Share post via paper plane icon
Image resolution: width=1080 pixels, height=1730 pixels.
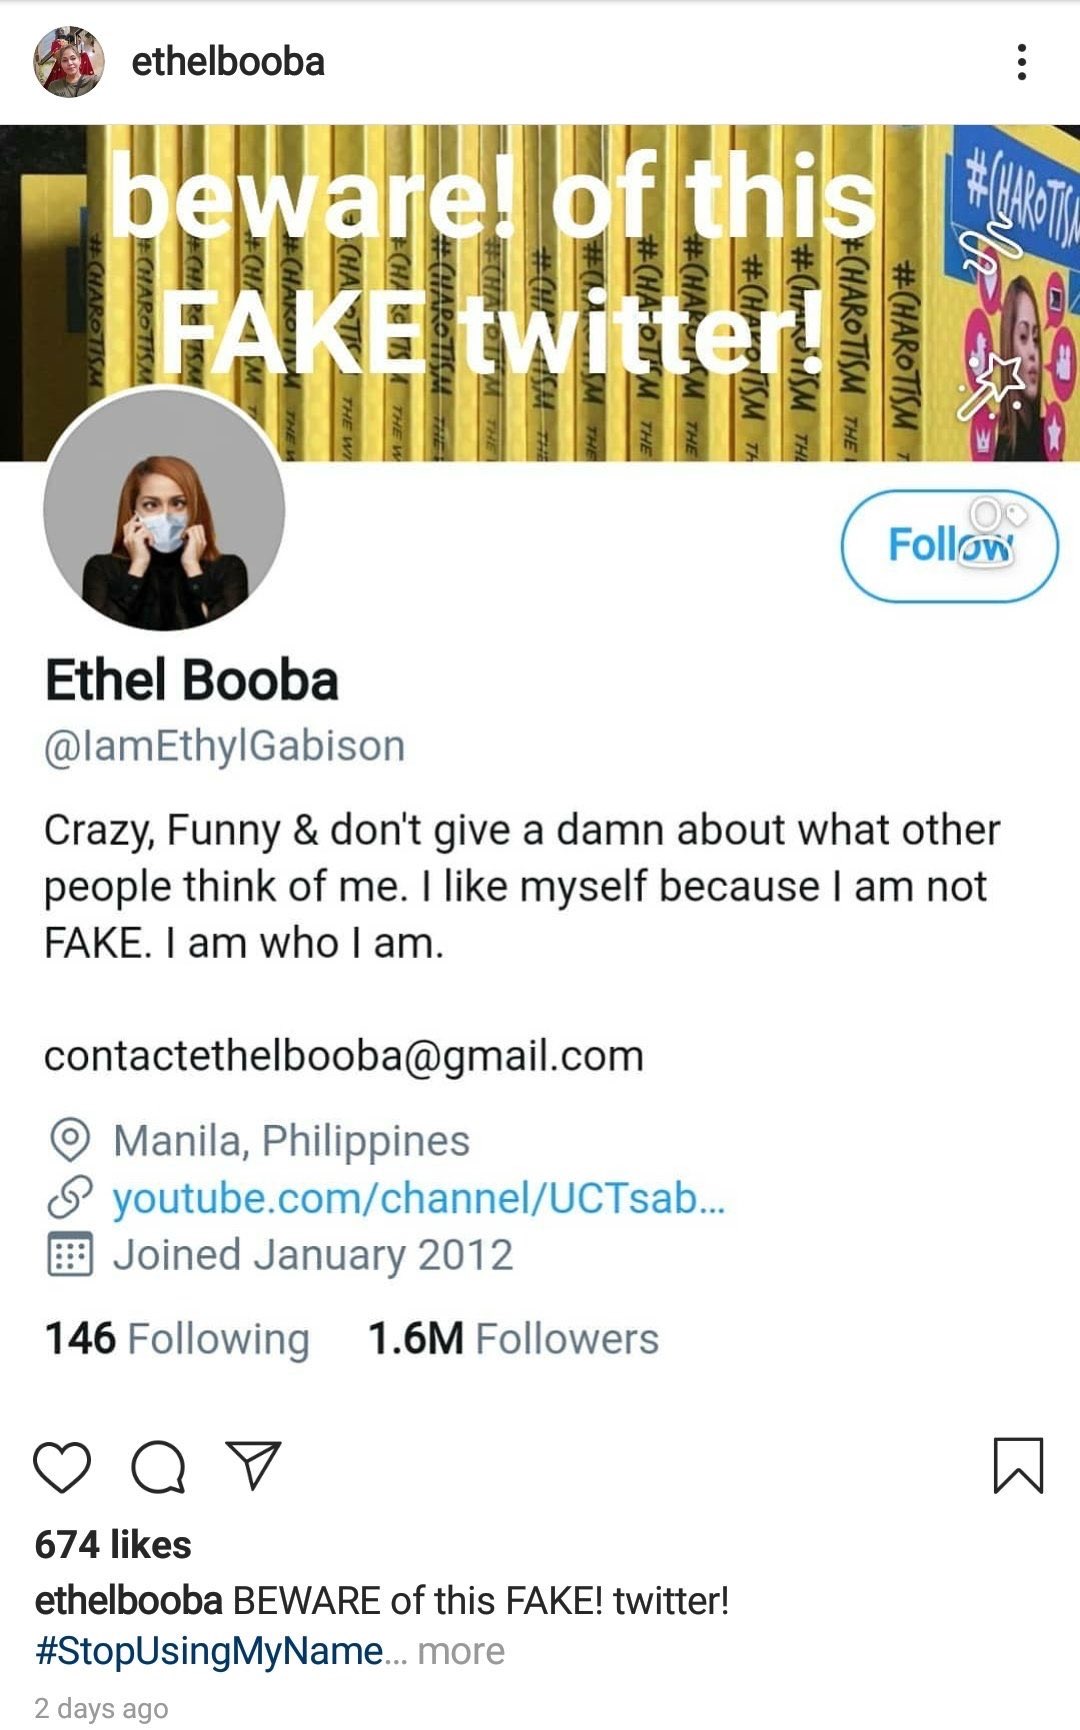(253, 1465)
